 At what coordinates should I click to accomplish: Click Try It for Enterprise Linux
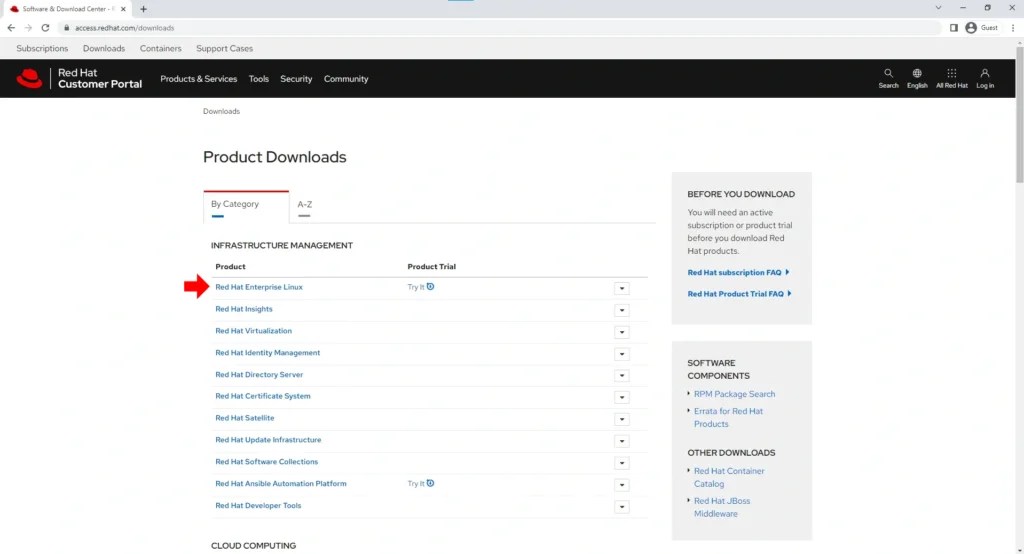click(x=416, y=287)
